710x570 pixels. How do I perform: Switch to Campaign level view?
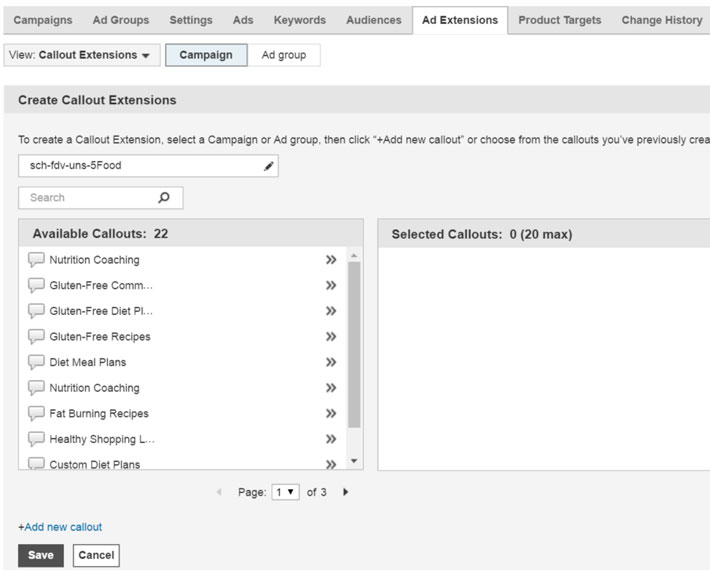[x=206, y=55]
